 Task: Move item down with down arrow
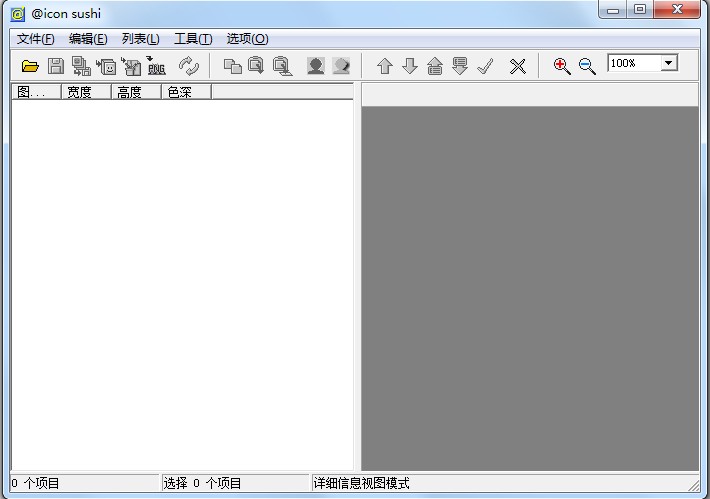coord(410,66)
